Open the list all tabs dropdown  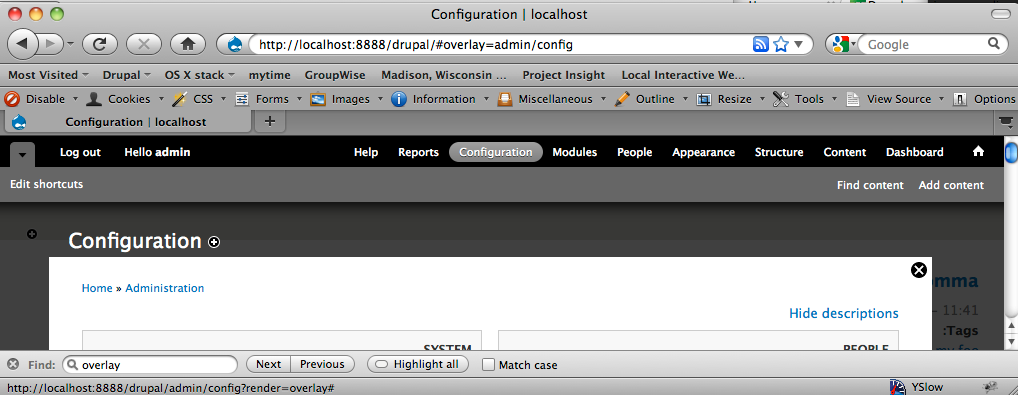[x=1006, y=121]
